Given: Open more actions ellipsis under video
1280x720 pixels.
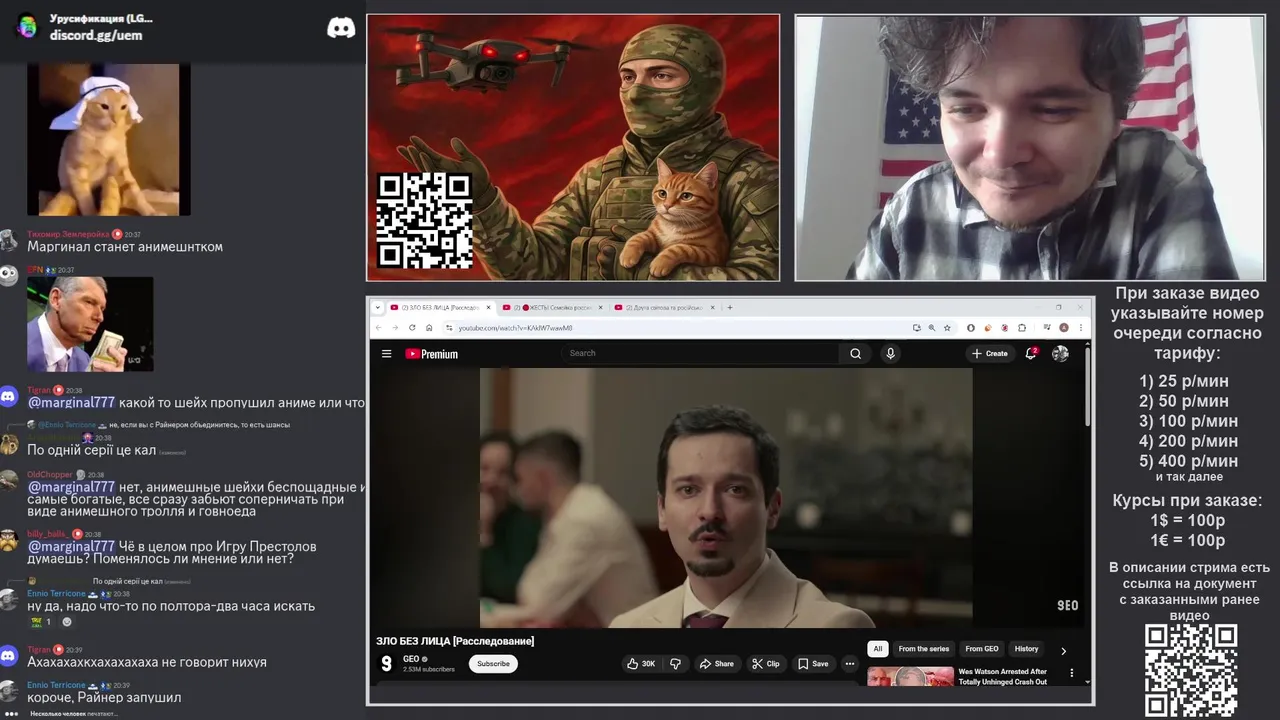Looking at the screenshot, I should (849, 663).
